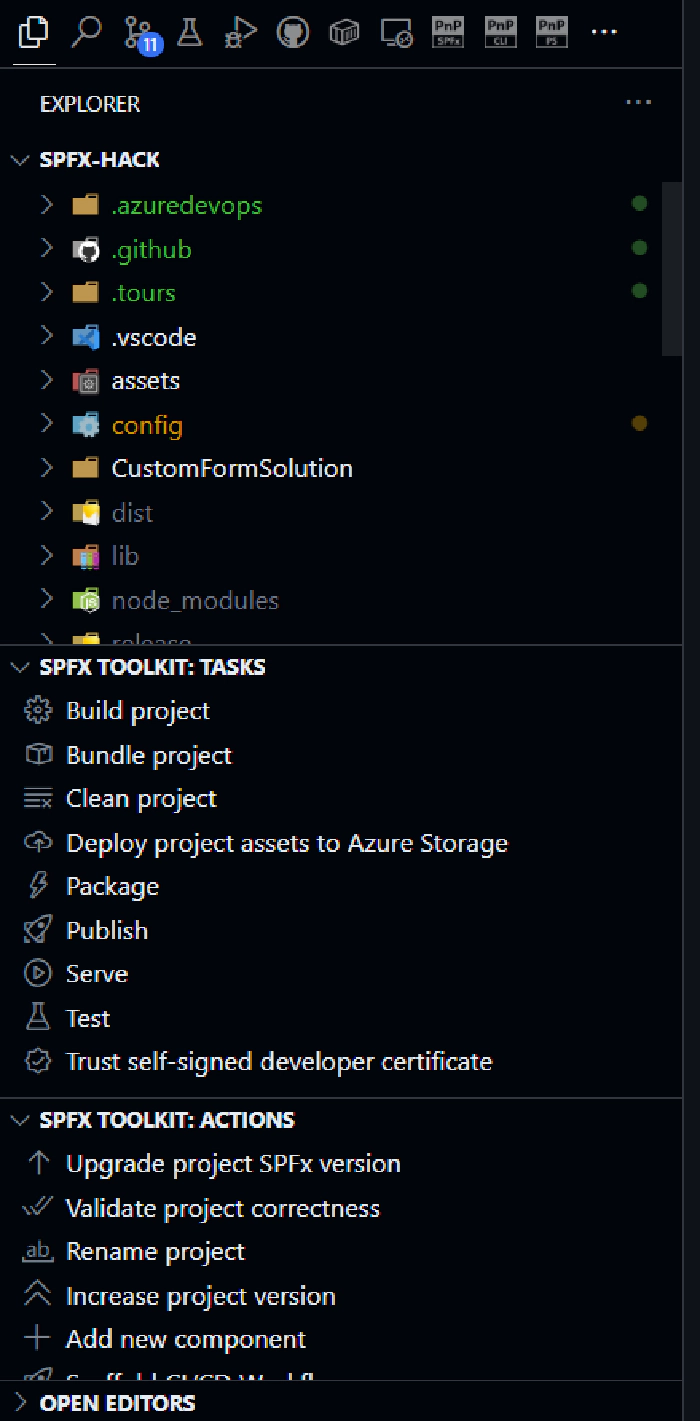Open the Search view in activity bar

pyautogui.click(x=87, y=33)
